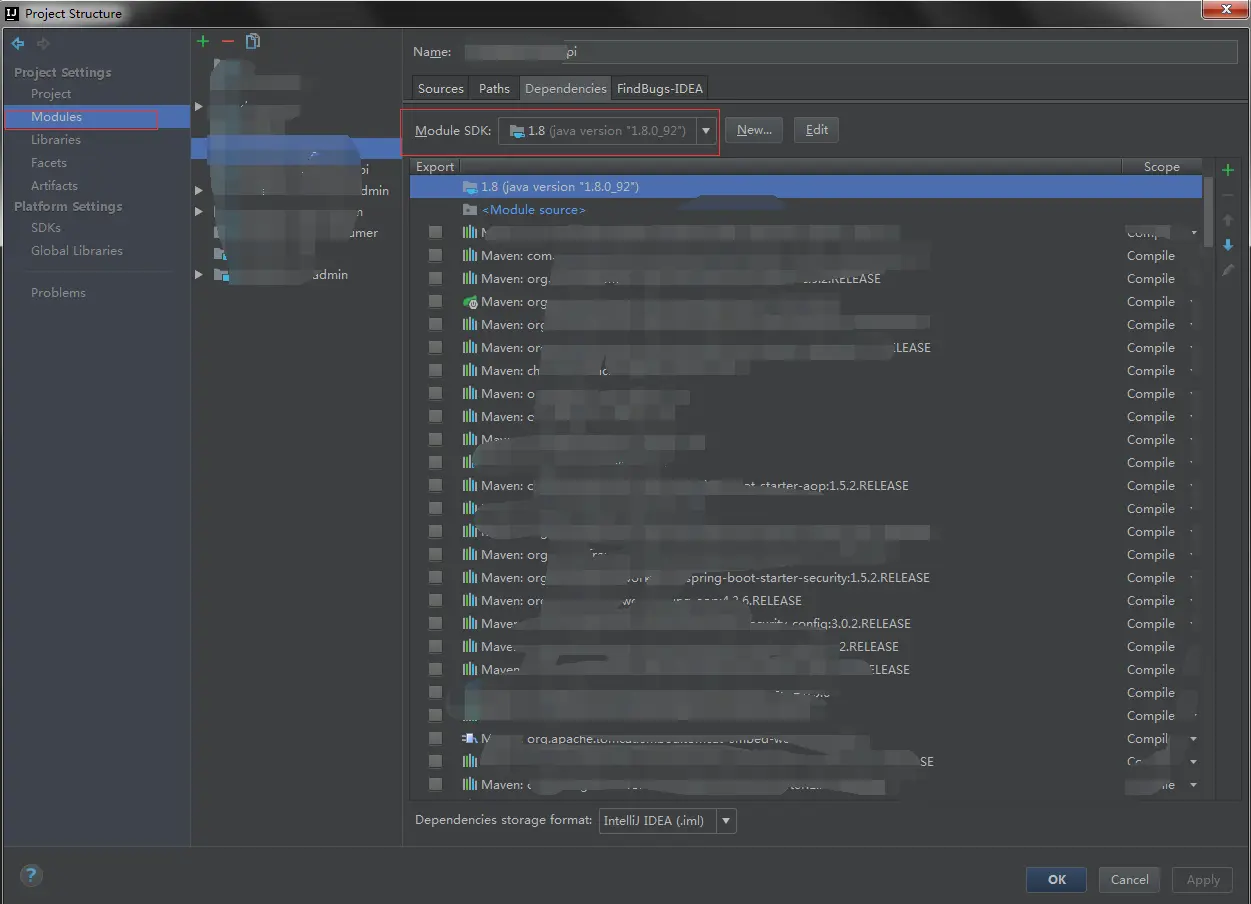Select Project in Project Settings
The height and width of the screenshot is (904, 1251).
[x=51, y=94]
